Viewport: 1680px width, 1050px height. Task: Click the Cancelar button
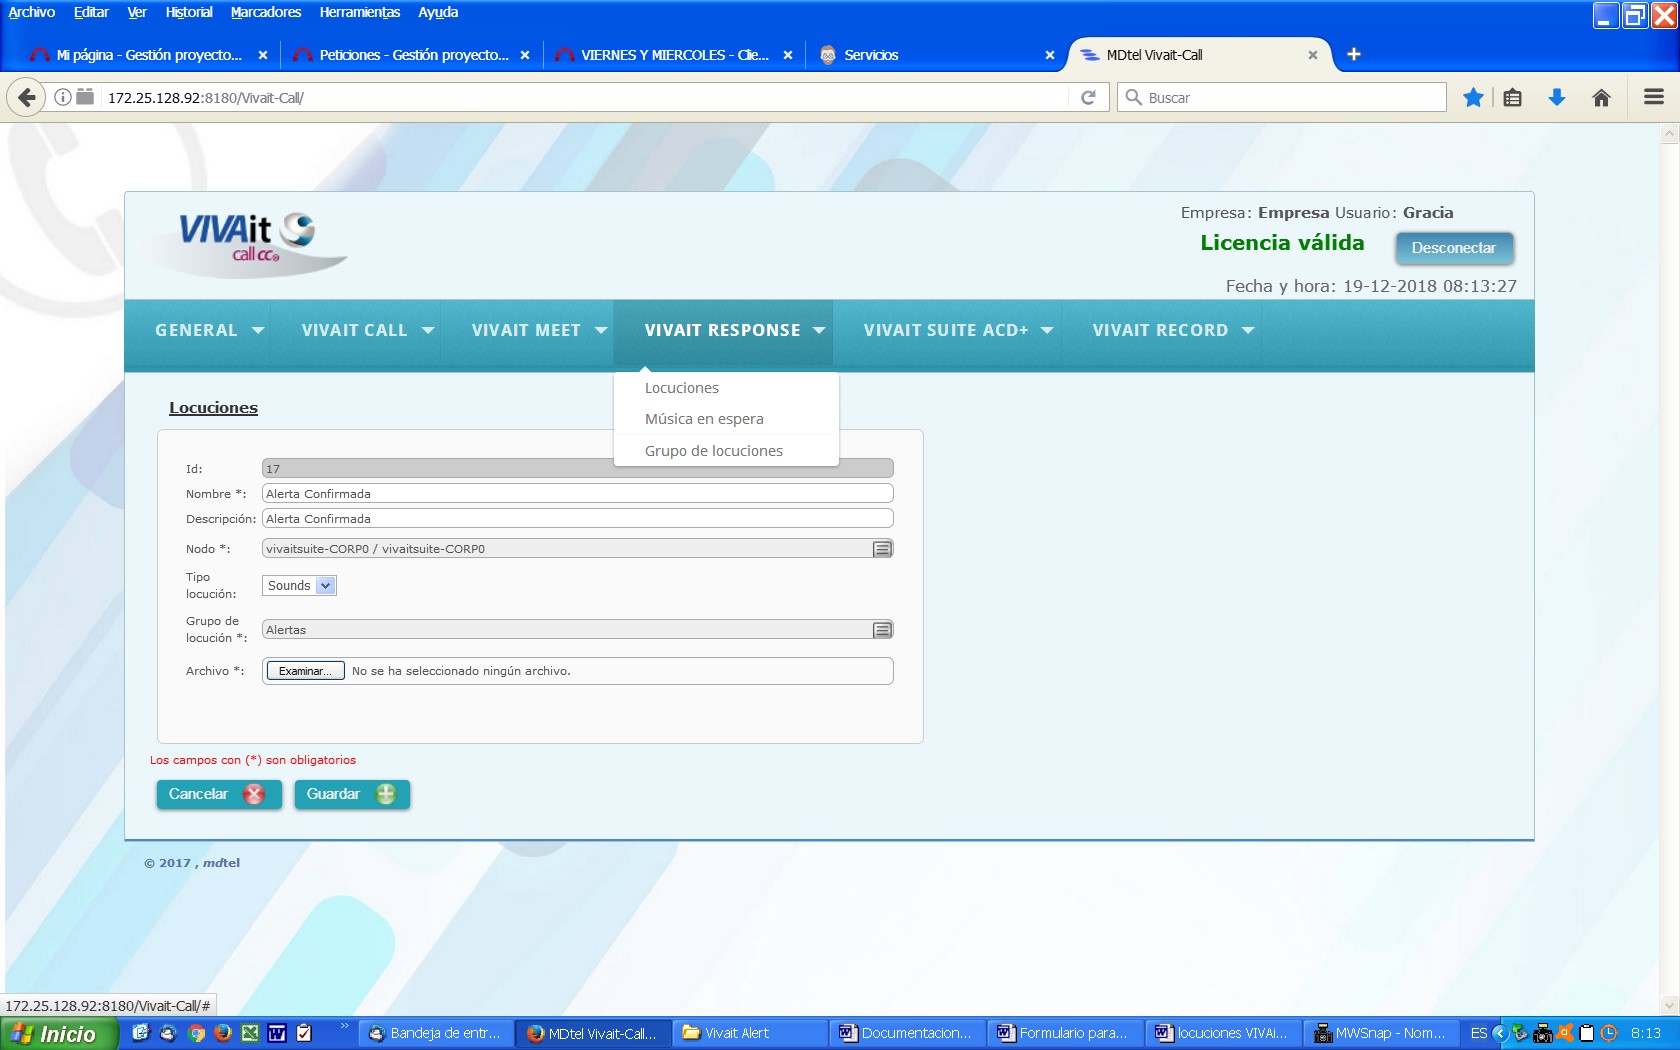tap(218, 794)
